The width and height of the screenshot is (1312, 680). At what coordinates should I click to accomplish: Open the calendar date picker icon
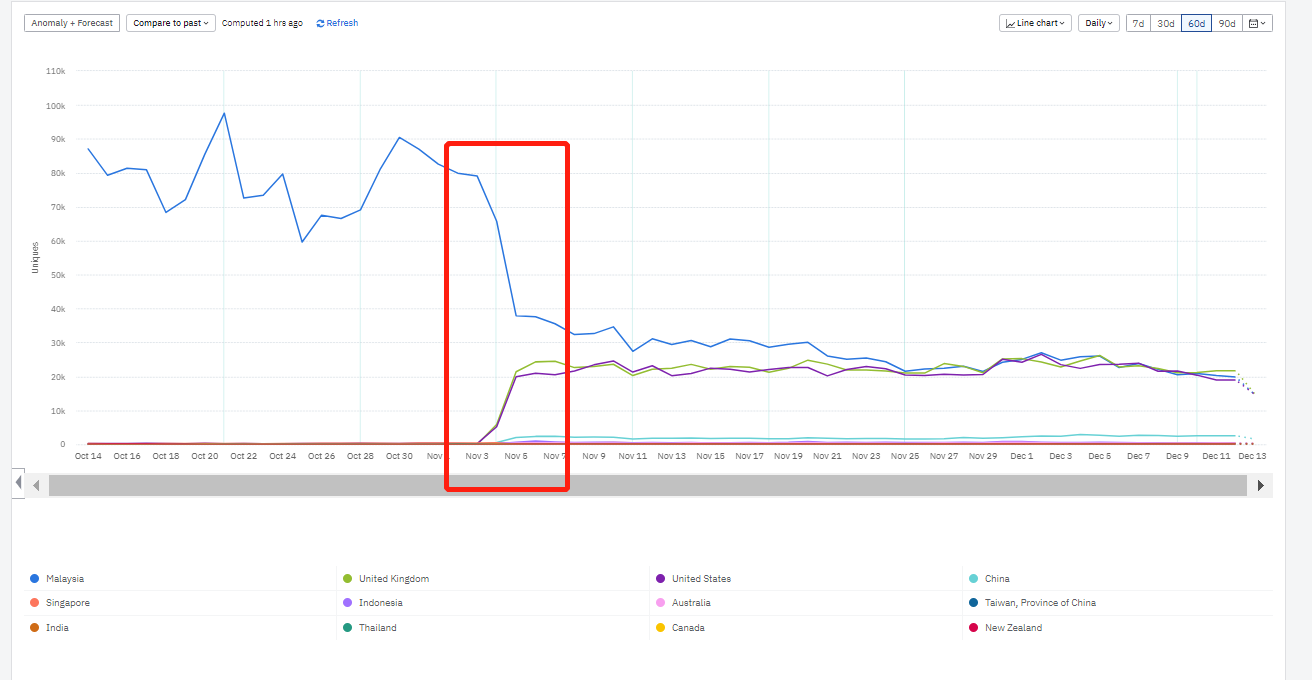(x=1257, y=23)
